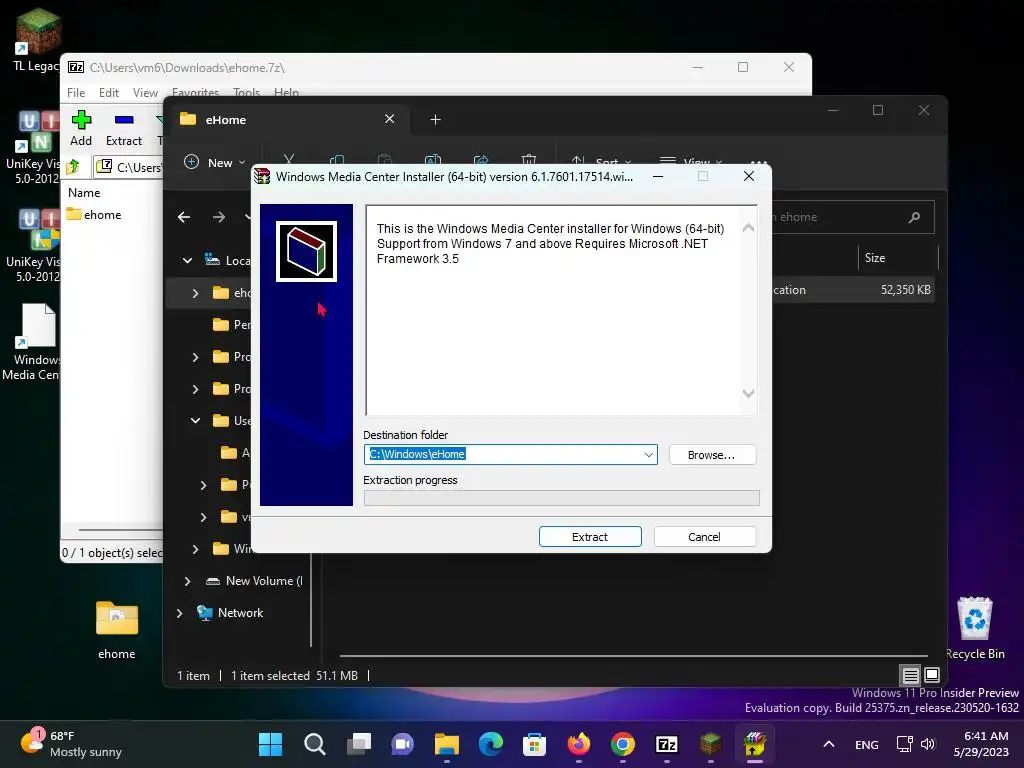Open the Chat app from the taskbar
Screen dimensions: 1024x768
pyautogui.click(x=402, y=744)
